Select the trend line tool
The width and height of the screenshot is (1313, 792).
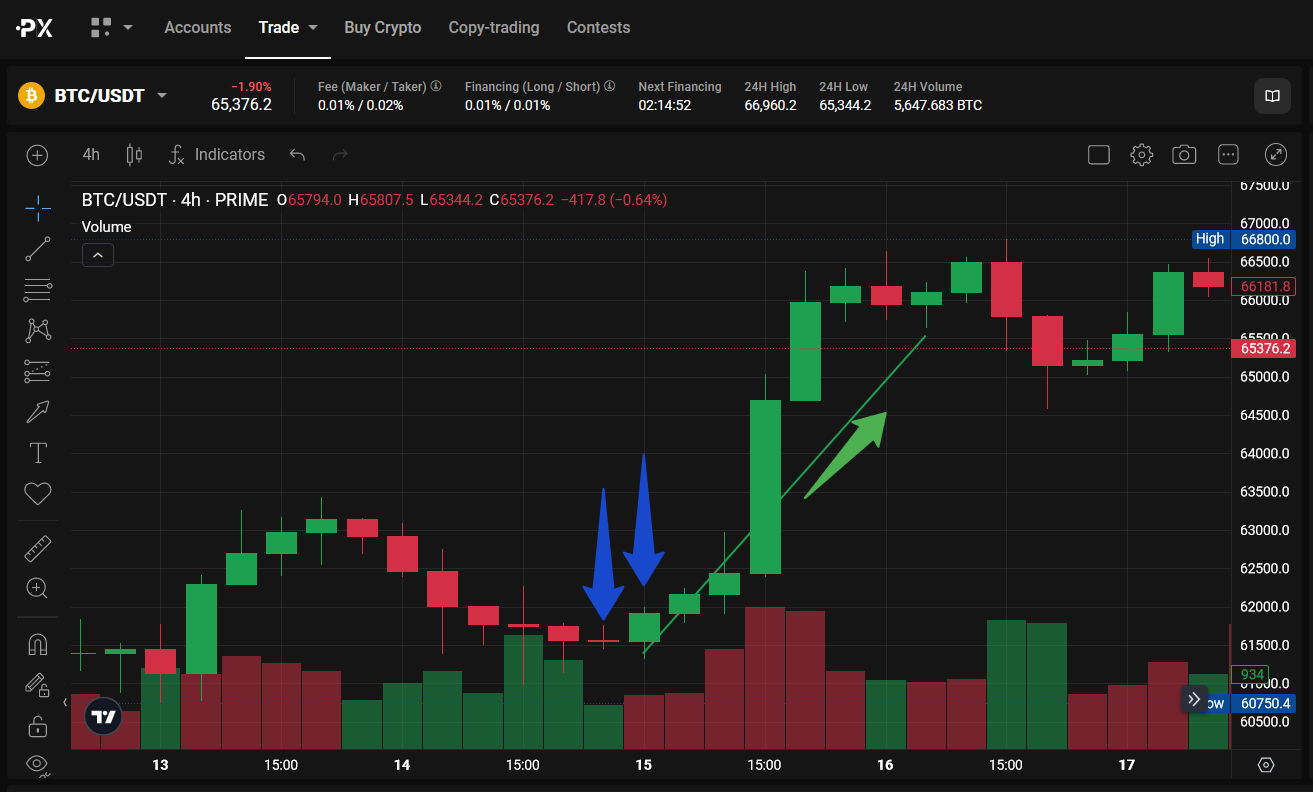(38, 249)
